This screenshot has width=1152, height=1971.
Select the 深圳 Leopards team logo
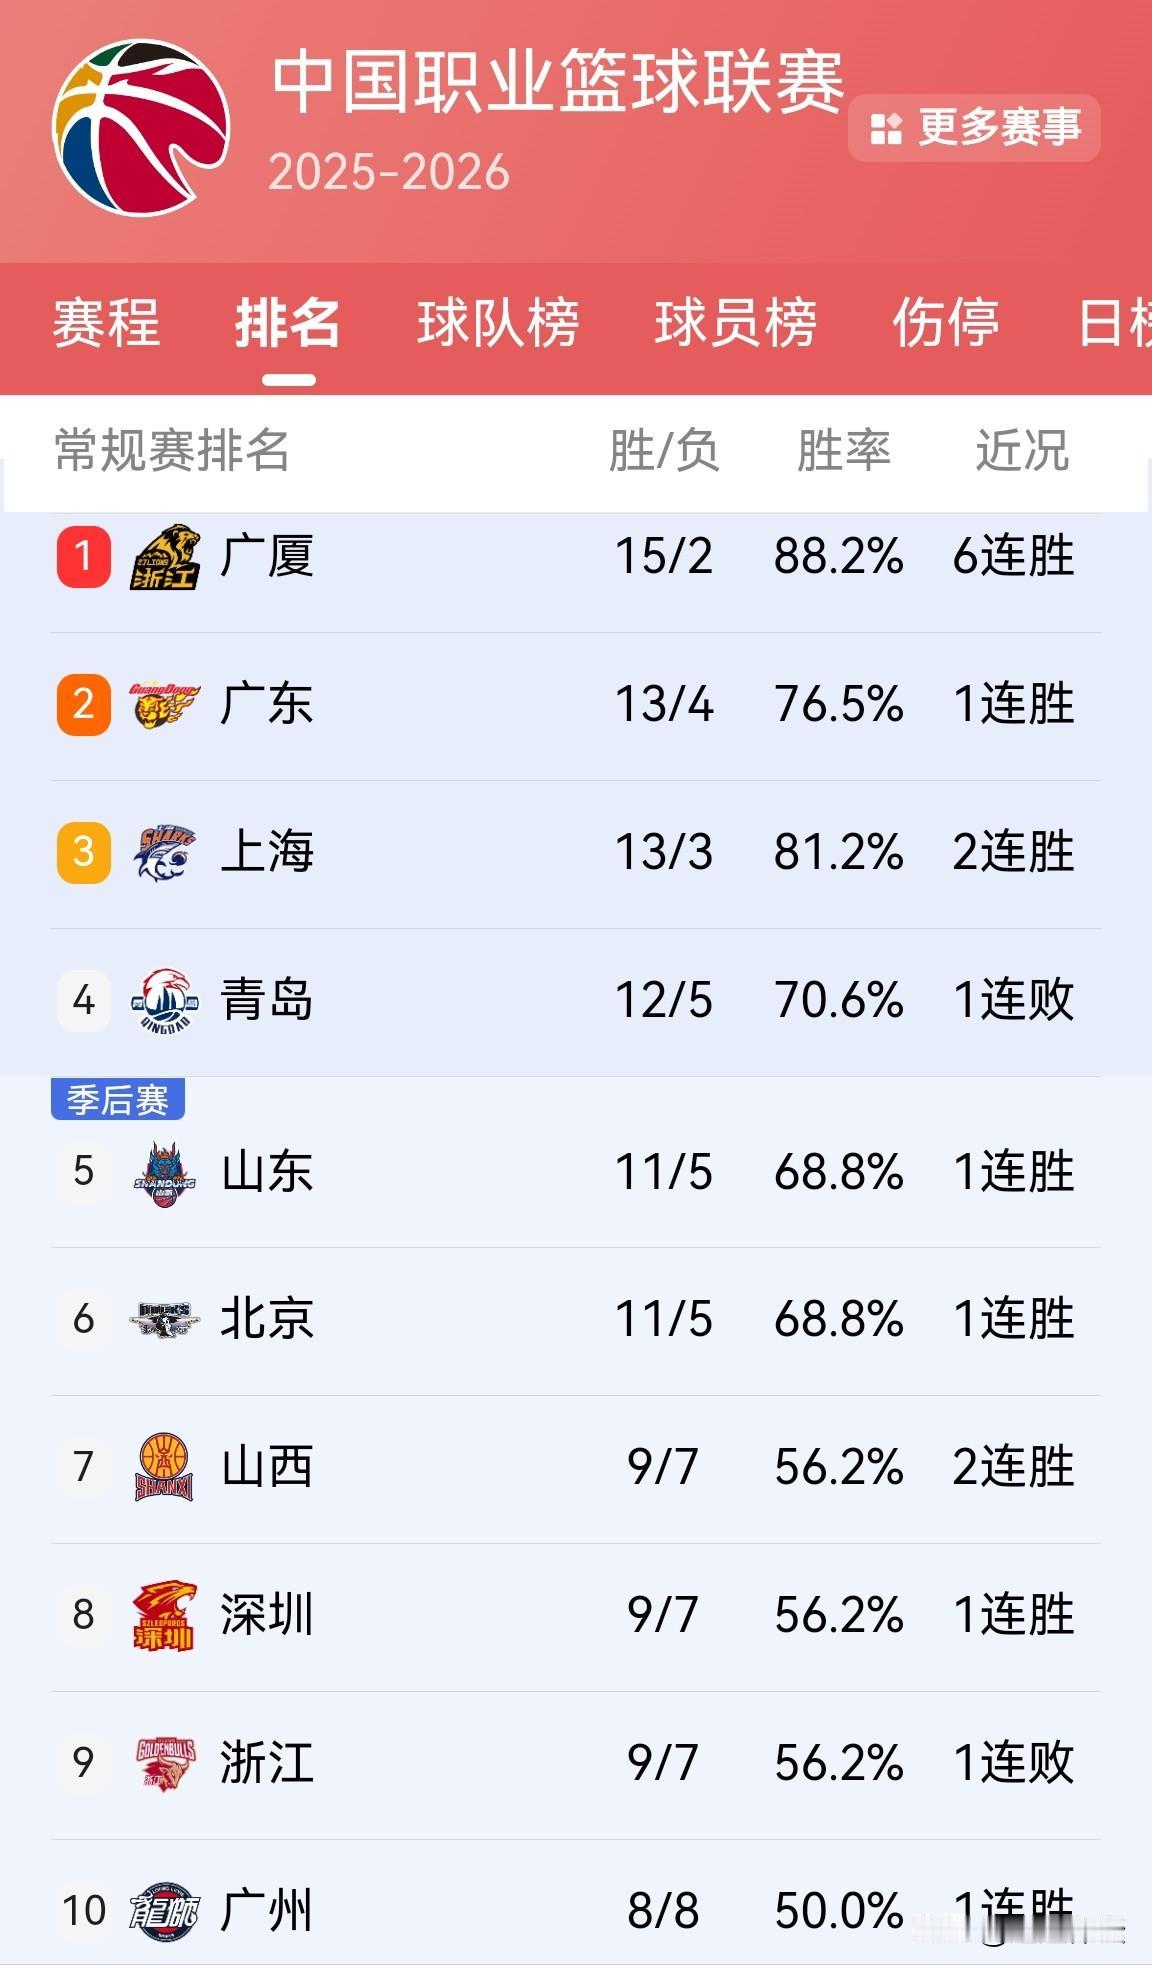point(163,1613)
